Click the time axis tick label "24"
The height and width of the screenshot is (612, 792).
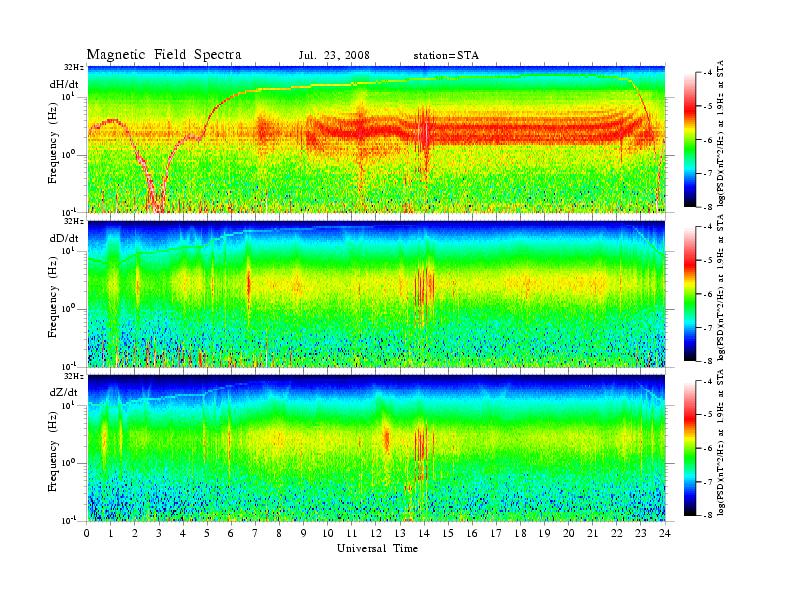[665, 533]
